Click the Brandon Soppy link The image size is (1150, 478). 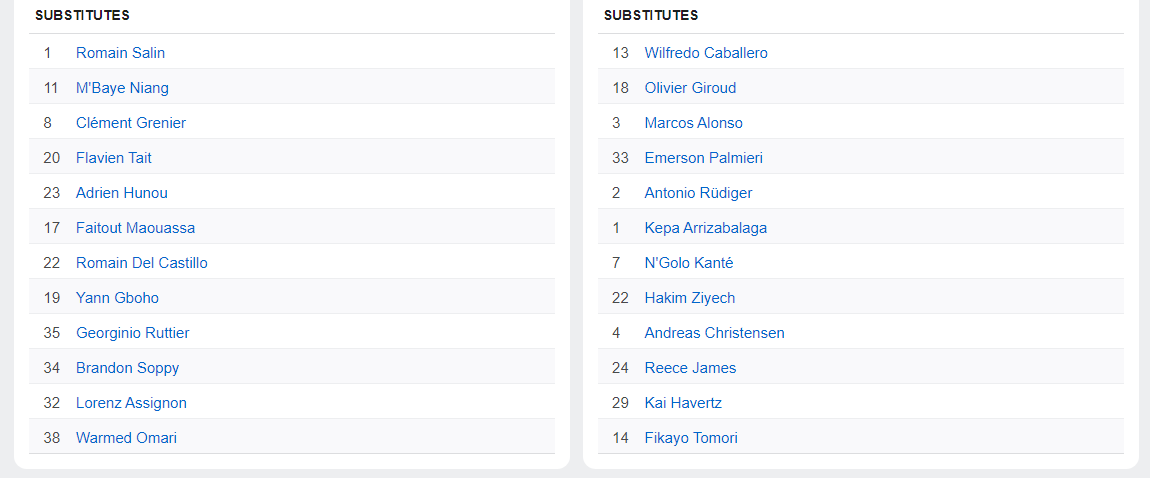(127, 368)
